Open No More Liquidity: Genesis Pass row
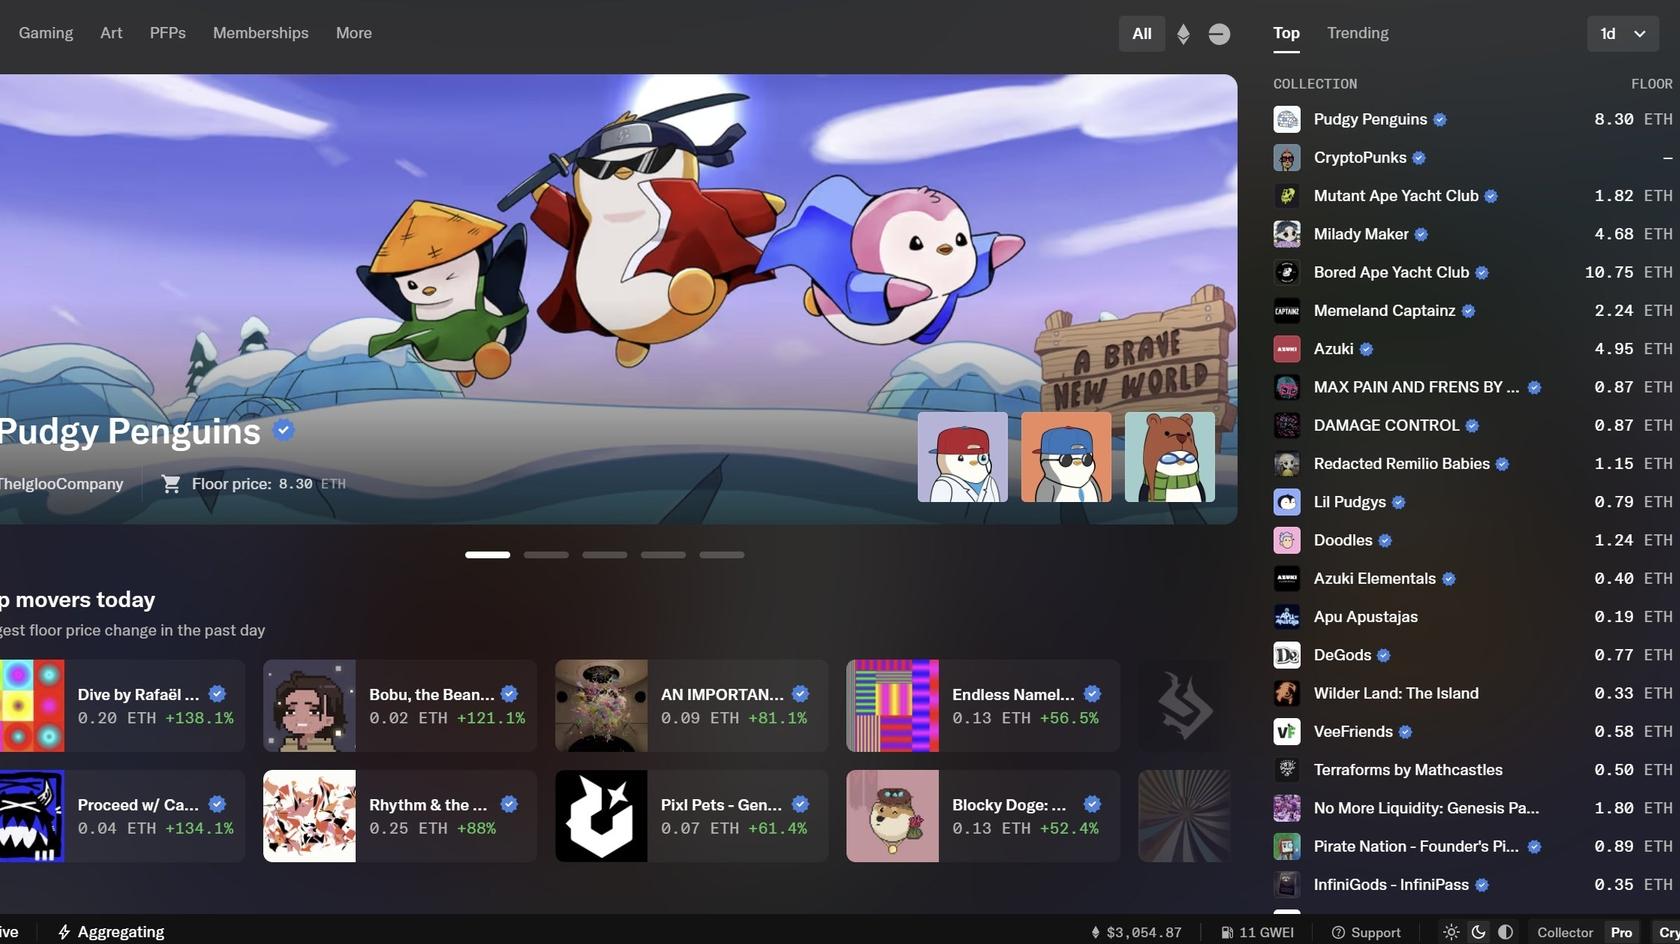Viewport: 1680px width, 944px height. pos(1473,808)
